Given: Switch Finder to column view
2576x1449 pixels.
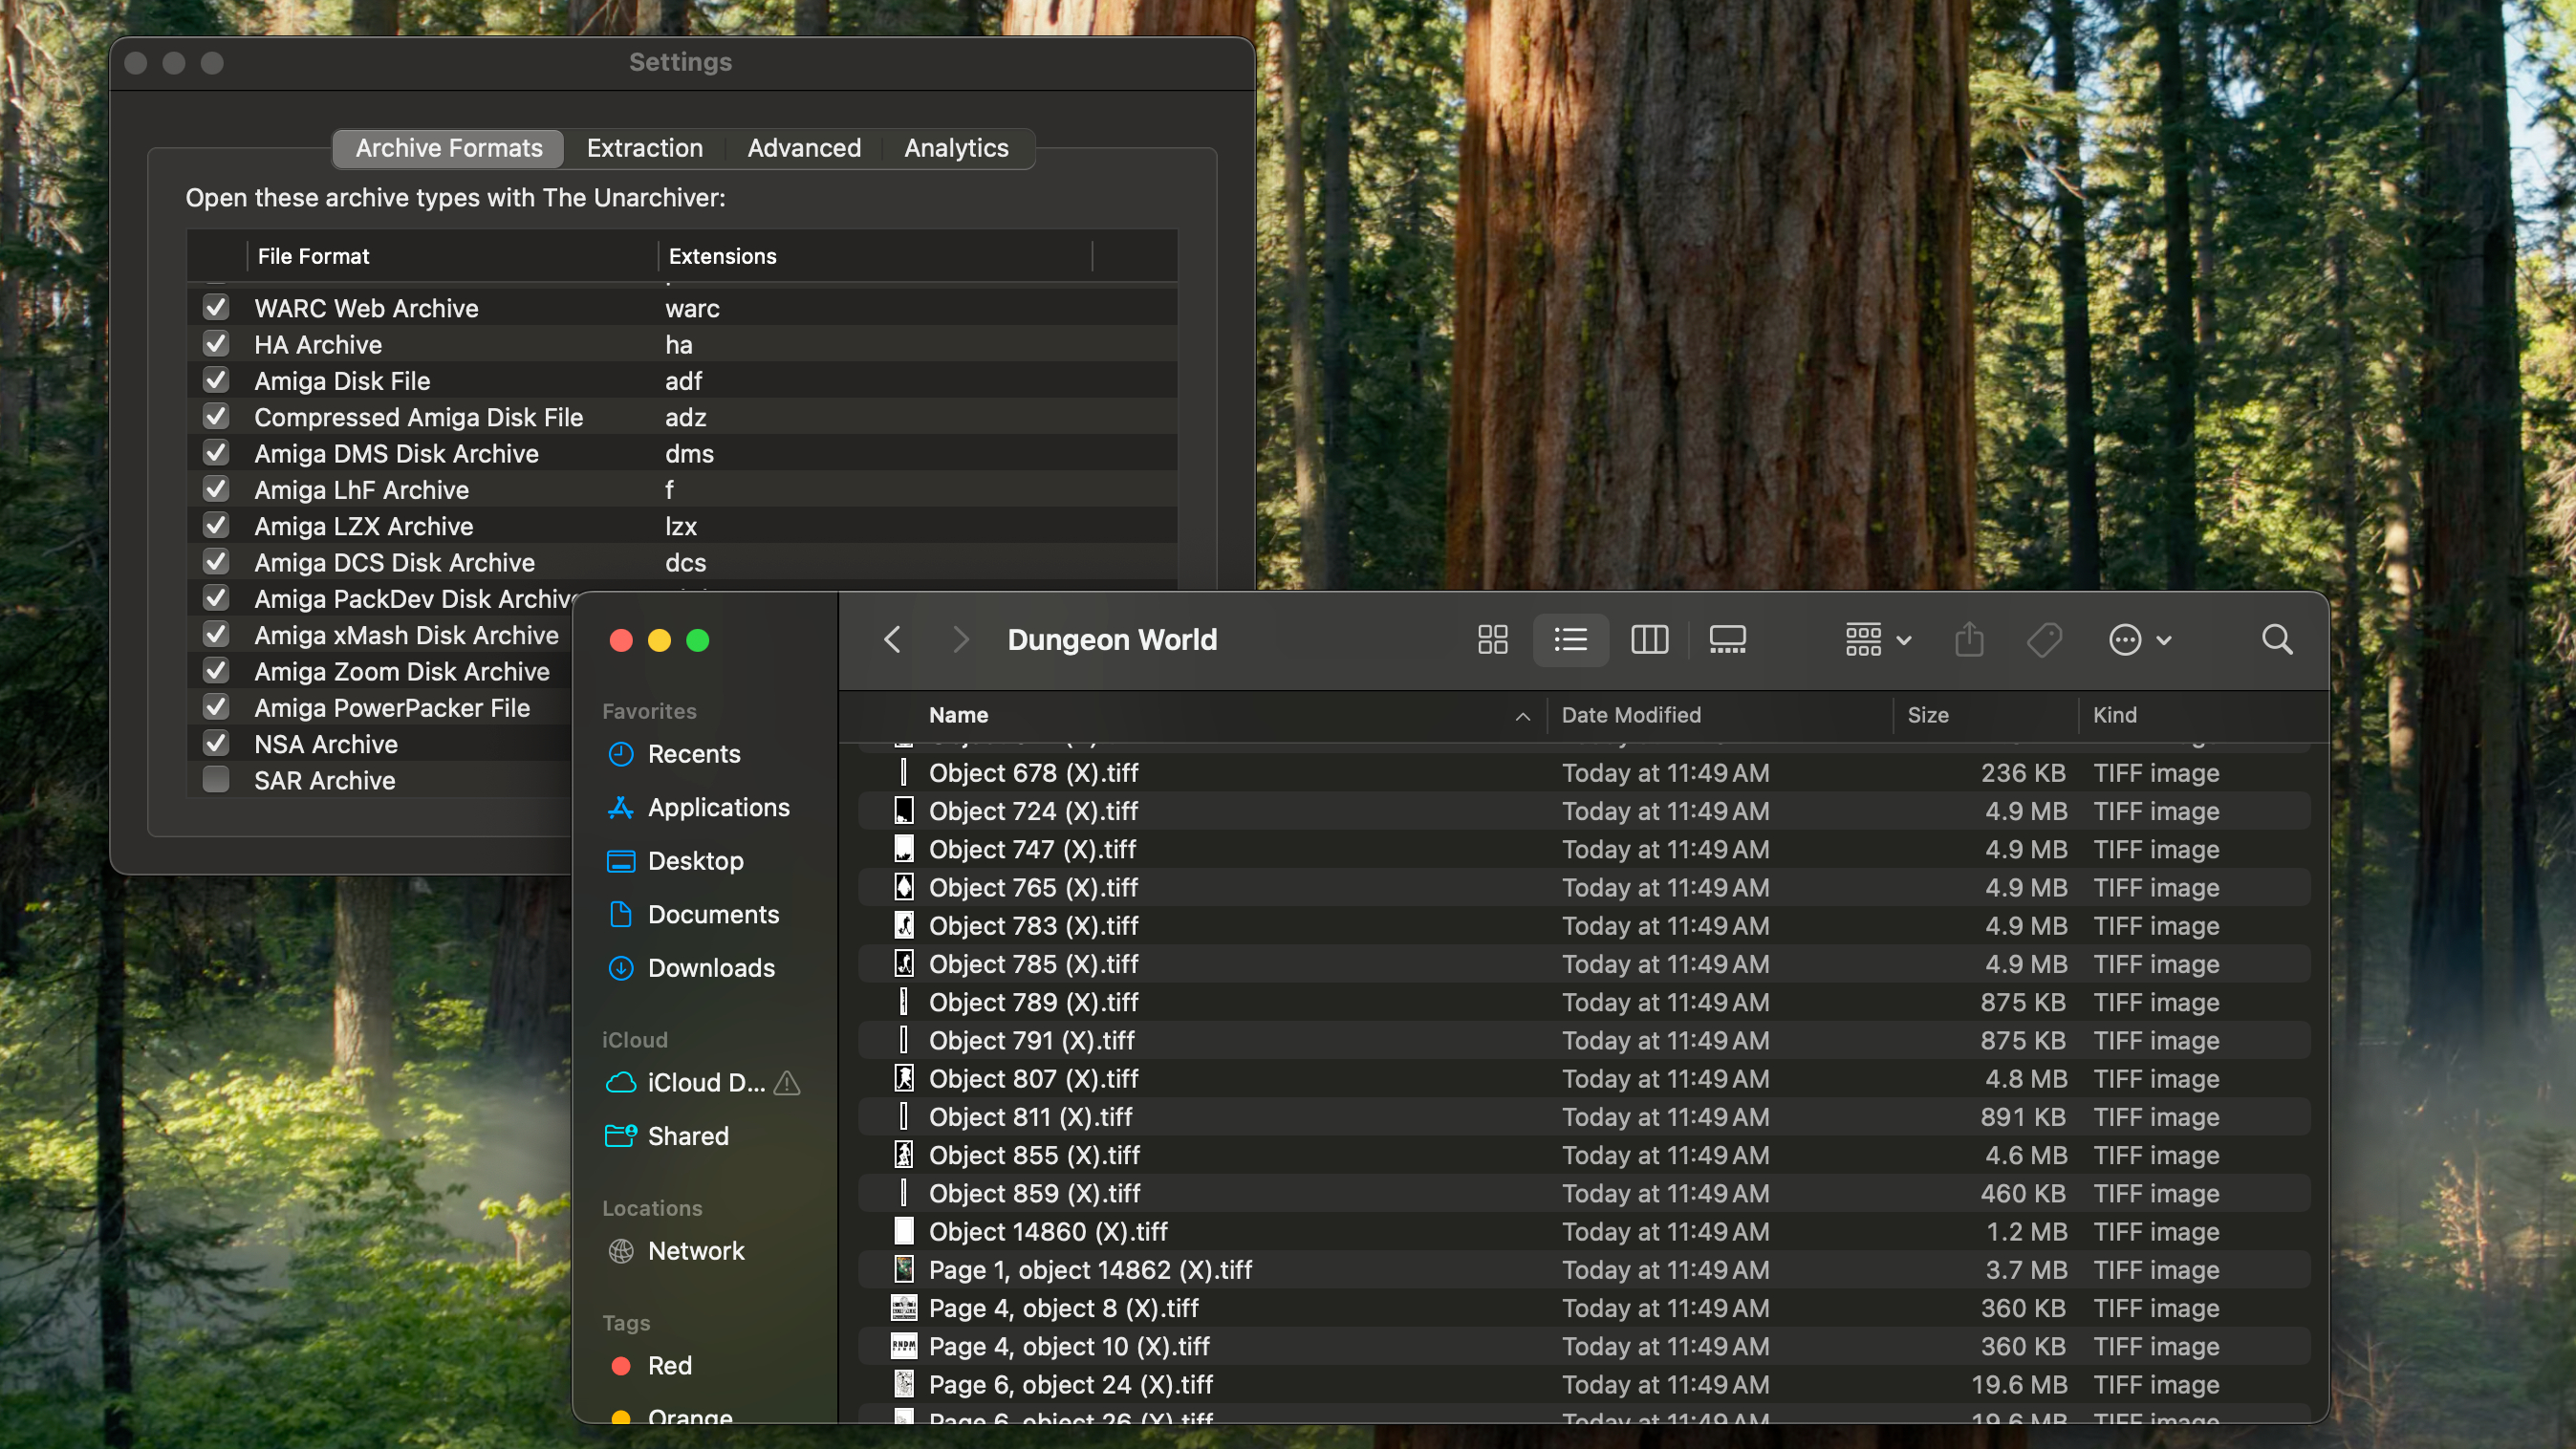Looking at the screenshot, I should coord(1649,640).
